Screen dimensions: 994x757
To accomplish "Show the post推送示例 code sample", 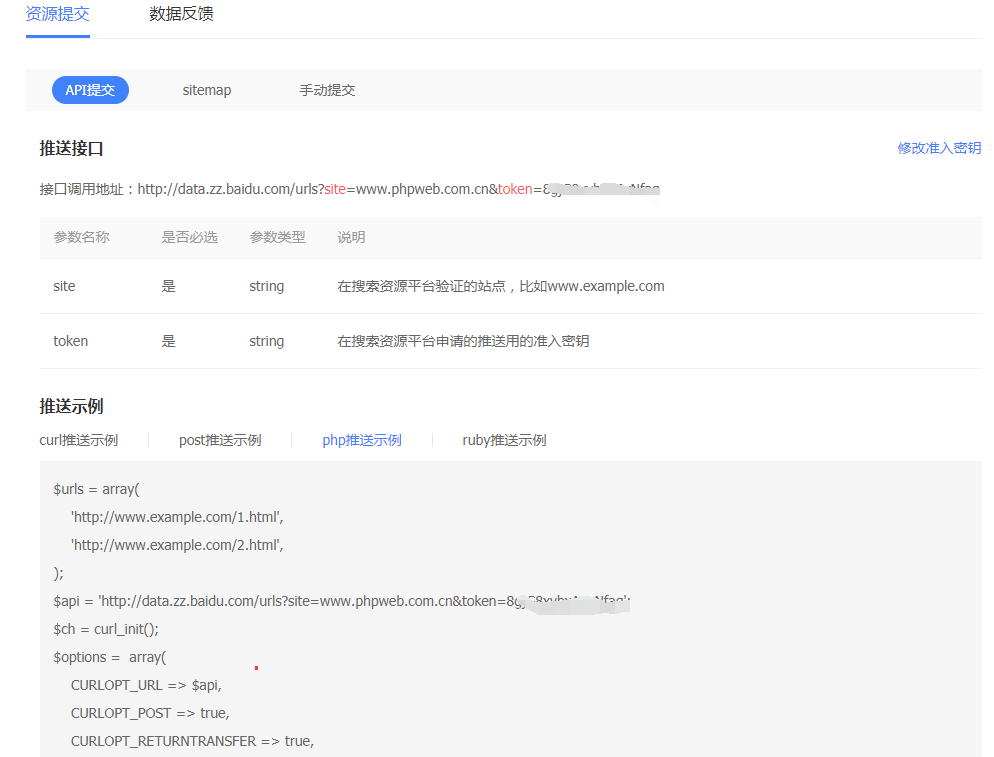I will point(220,440).
